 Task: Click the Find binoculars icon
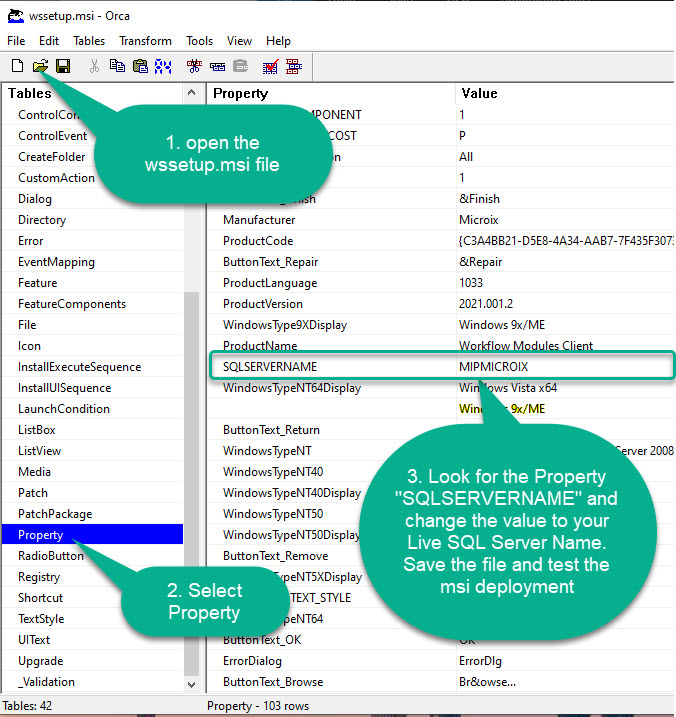point(163,66)
